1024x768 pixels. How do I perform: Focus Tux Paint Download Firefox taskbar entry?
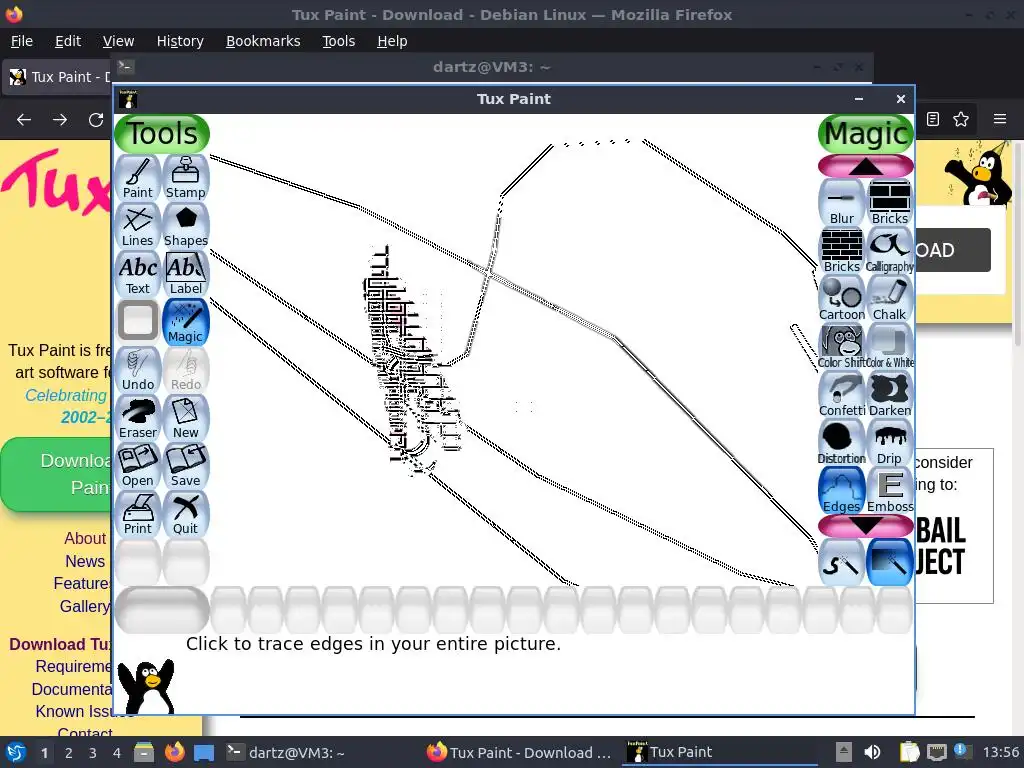tap(519, 753)
